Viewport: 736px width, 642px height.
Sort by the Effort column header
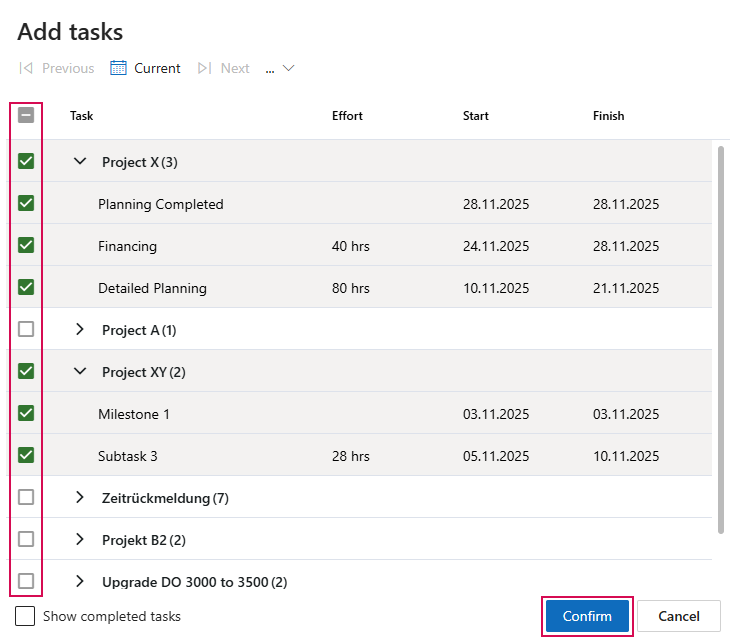coord(347,116)
